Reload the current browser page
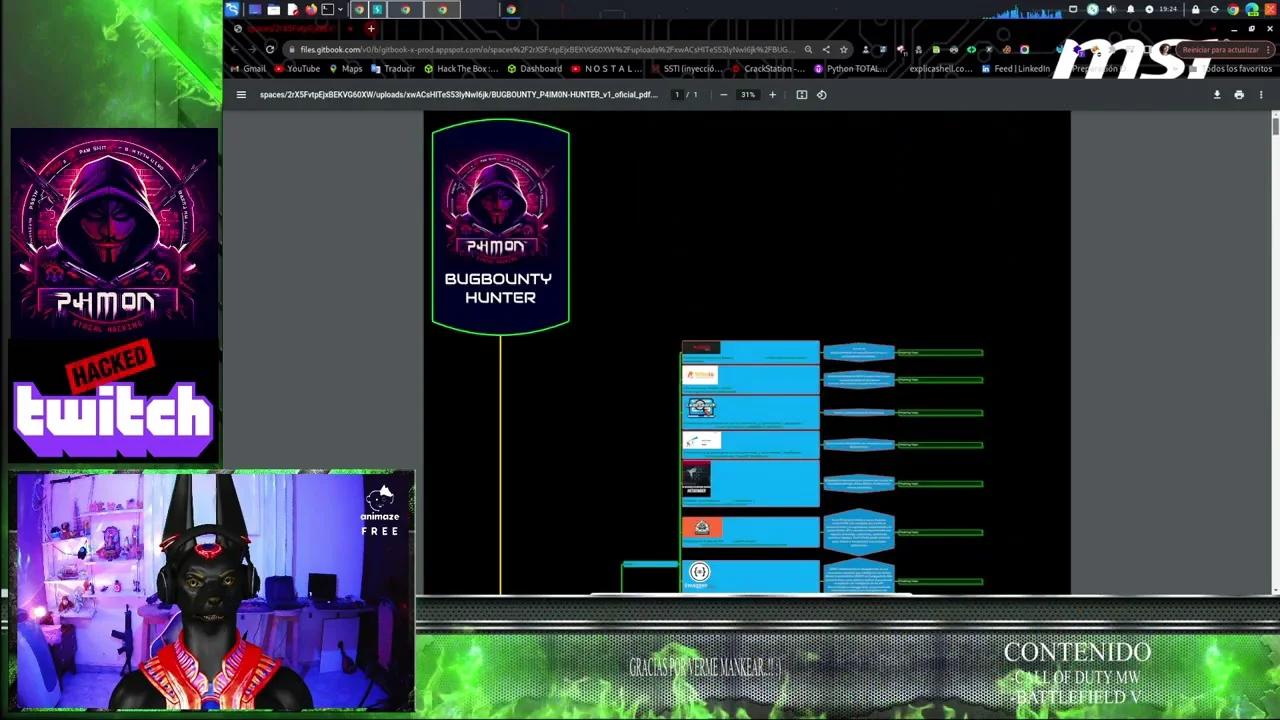 (x=270, y=49)
